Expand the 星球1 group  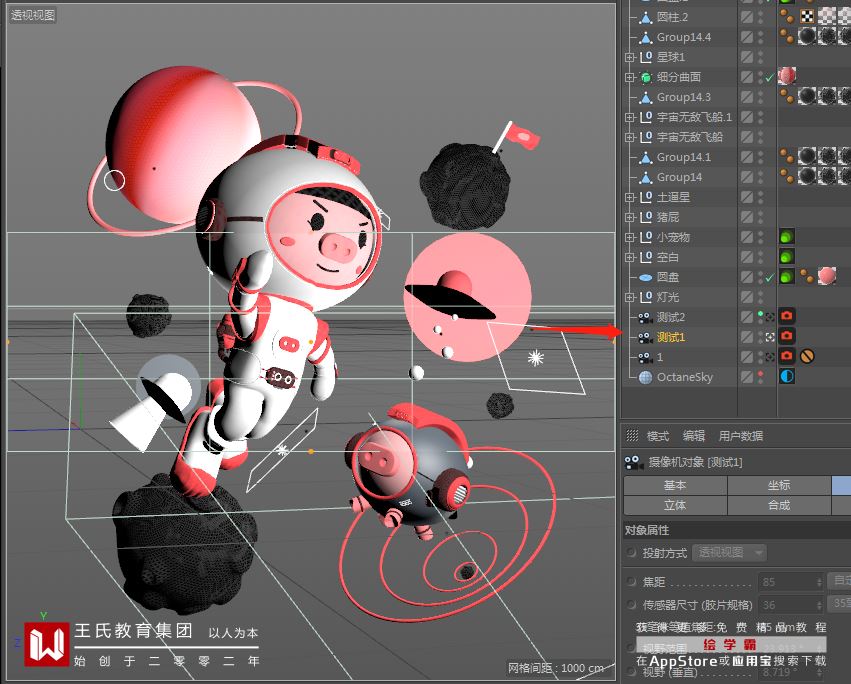(x=630, y=57)
